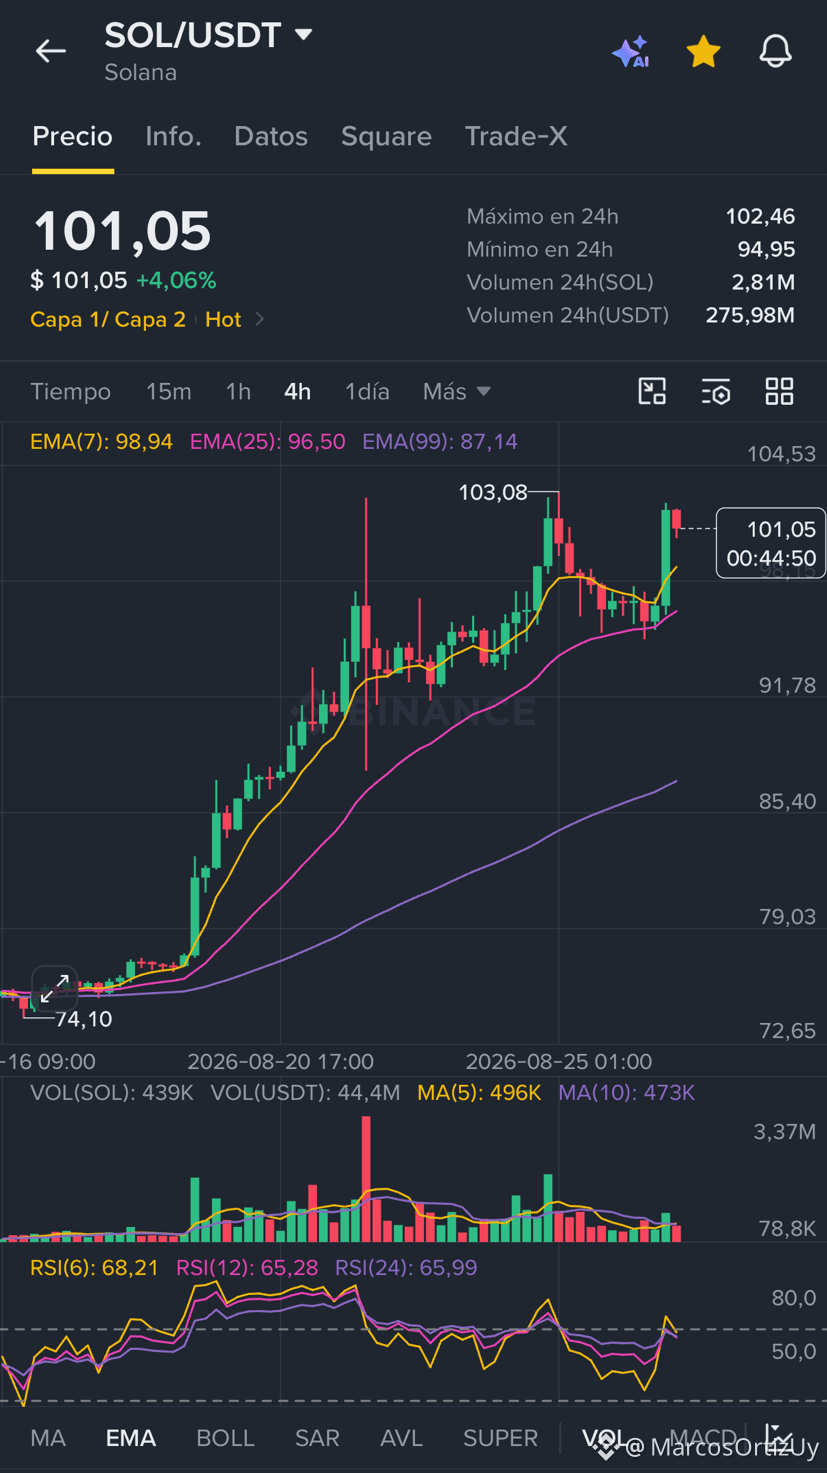The height and width of the screenshot is (1473, 827).
Task: Open the Datos tab
Action: tap(271, 136)
